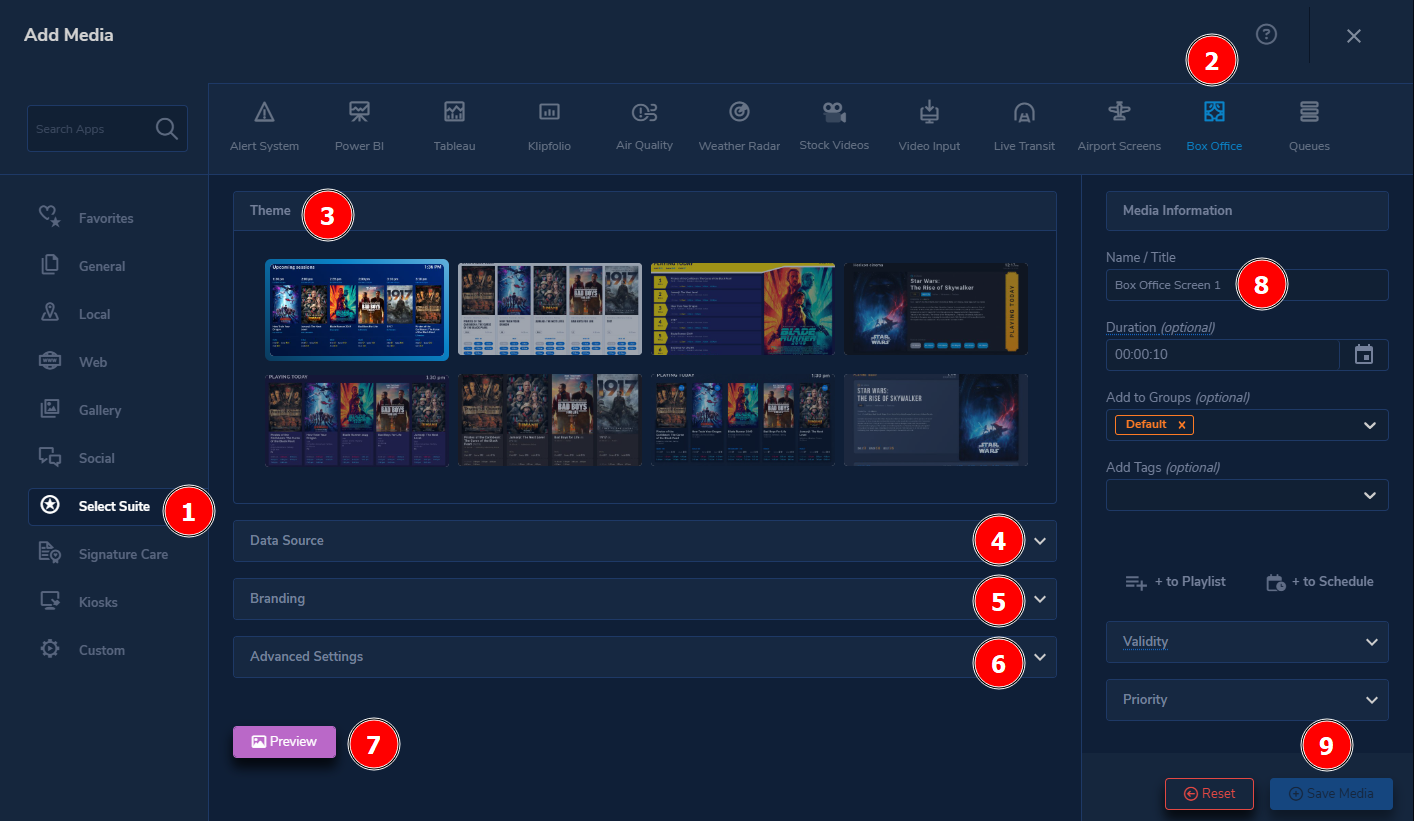Open the Duration calendar icon
The width and height of the screenshot is (1414, 821).
pyautogui.click(x=1364, y=355)
